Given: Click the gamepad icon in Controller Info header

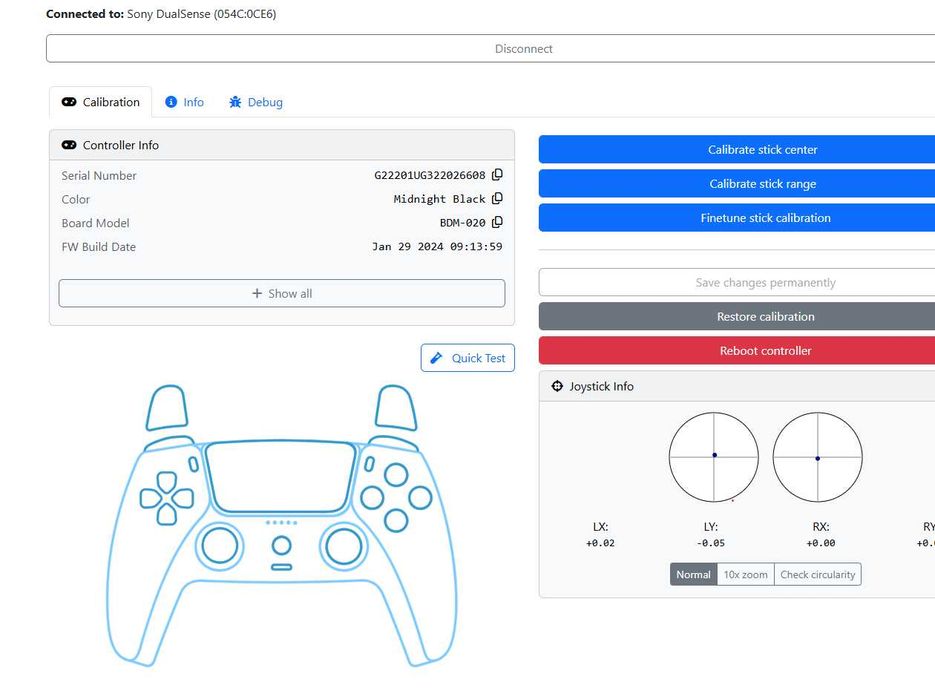Looking at the screenshot, I should 69,145.
